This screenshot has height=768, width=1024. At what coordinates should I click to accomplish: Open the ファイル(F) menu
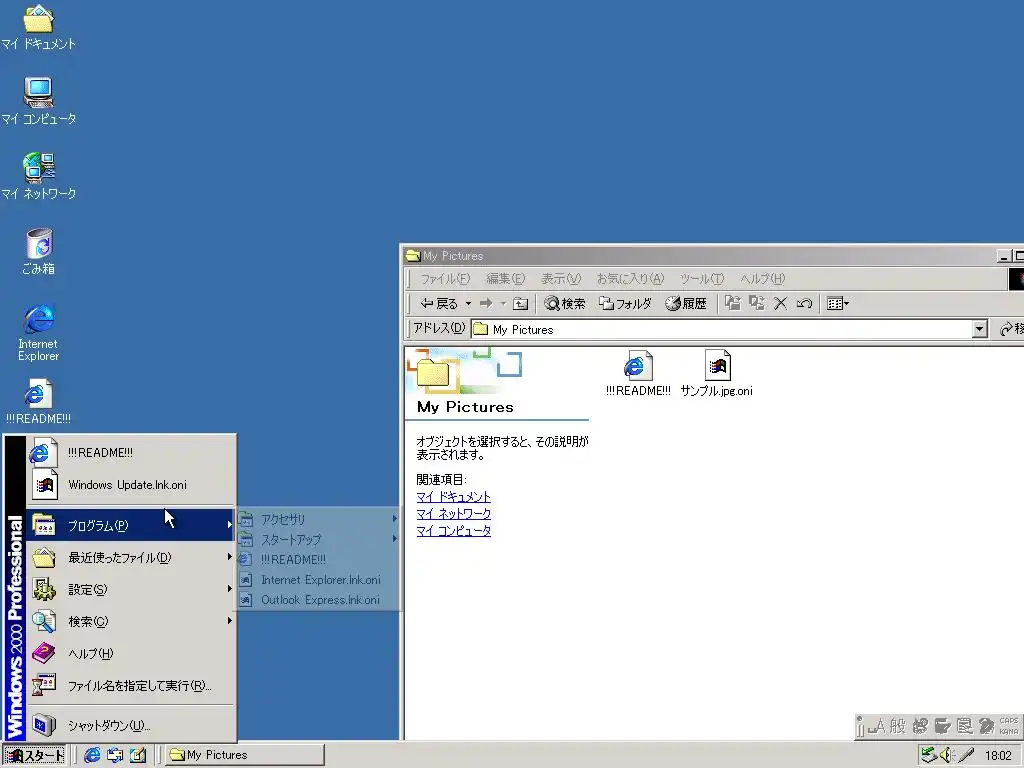pos(445,279)
